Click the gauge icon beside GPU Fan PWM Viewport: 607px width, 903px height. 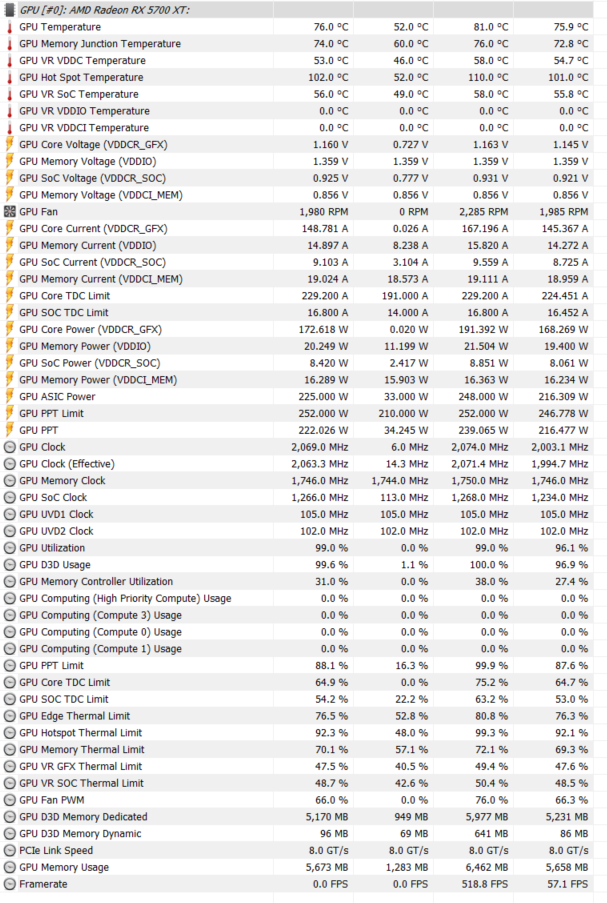click(9, 800)
